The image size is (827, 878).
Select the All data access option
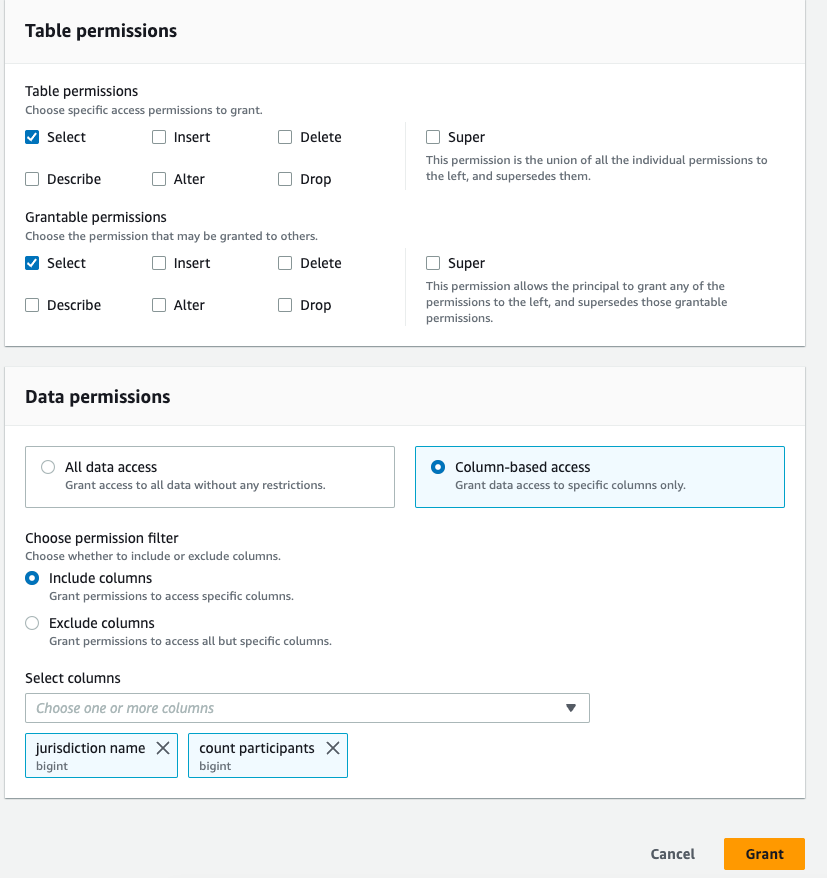pyautogui.click(x=48, y=467)
